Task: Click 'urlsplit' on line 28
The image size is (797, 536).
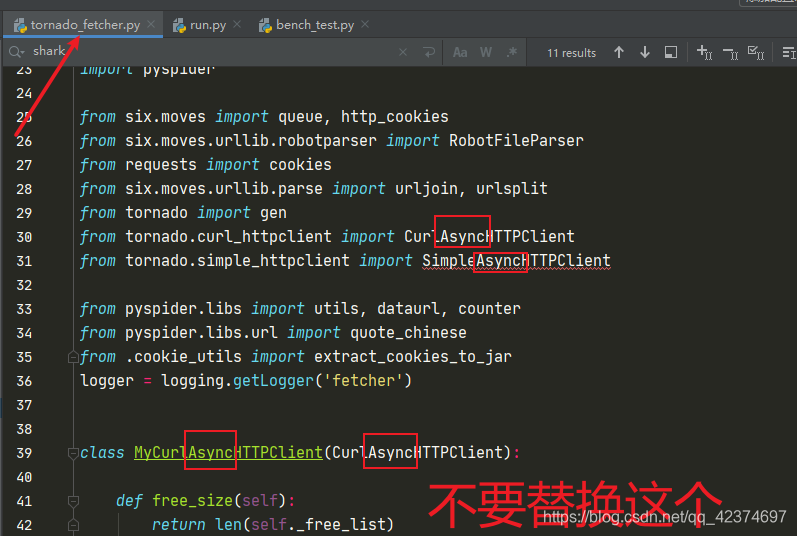Action: (x=511, y=189)
